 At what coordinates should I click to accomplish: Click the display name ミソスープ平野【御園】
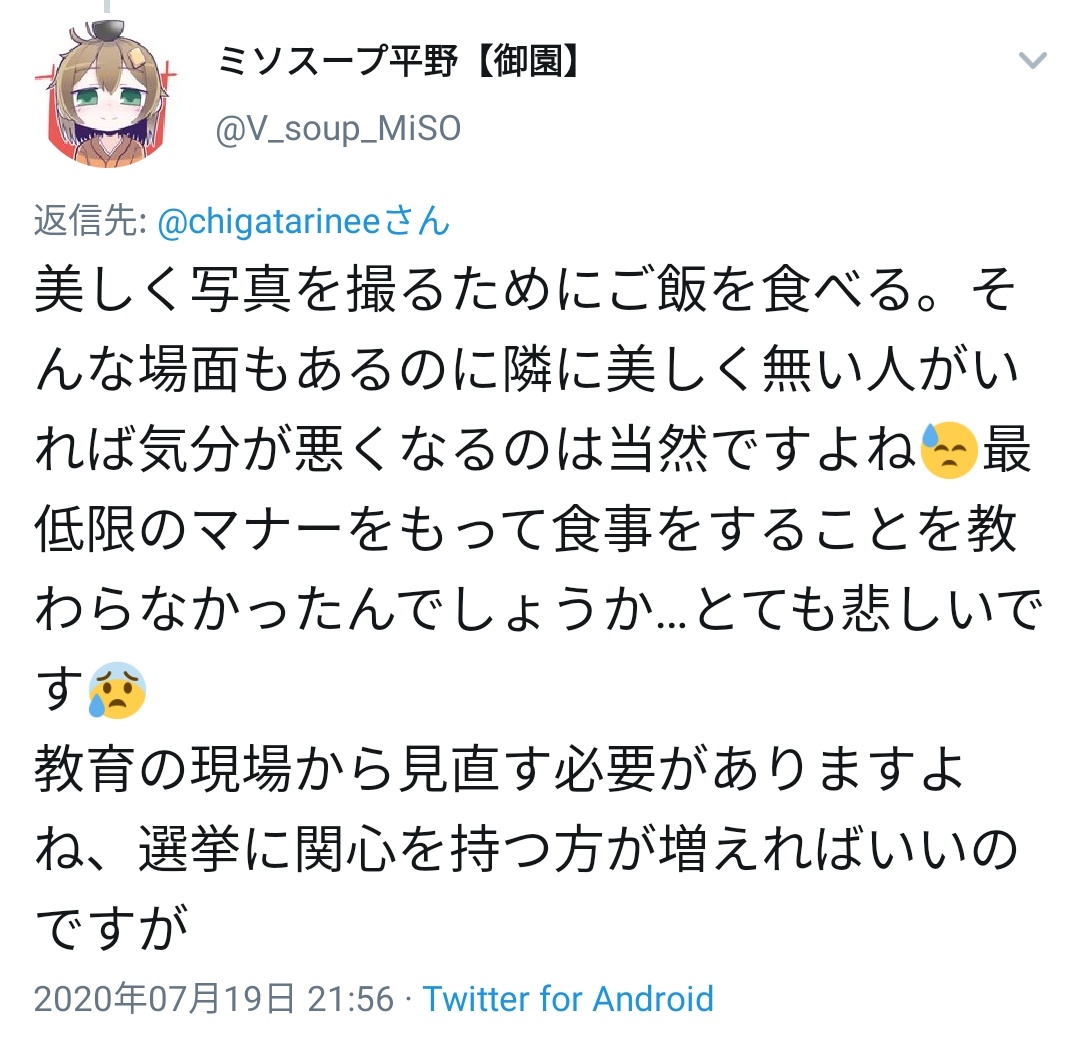pyautogui.click(x=398, y=61)
